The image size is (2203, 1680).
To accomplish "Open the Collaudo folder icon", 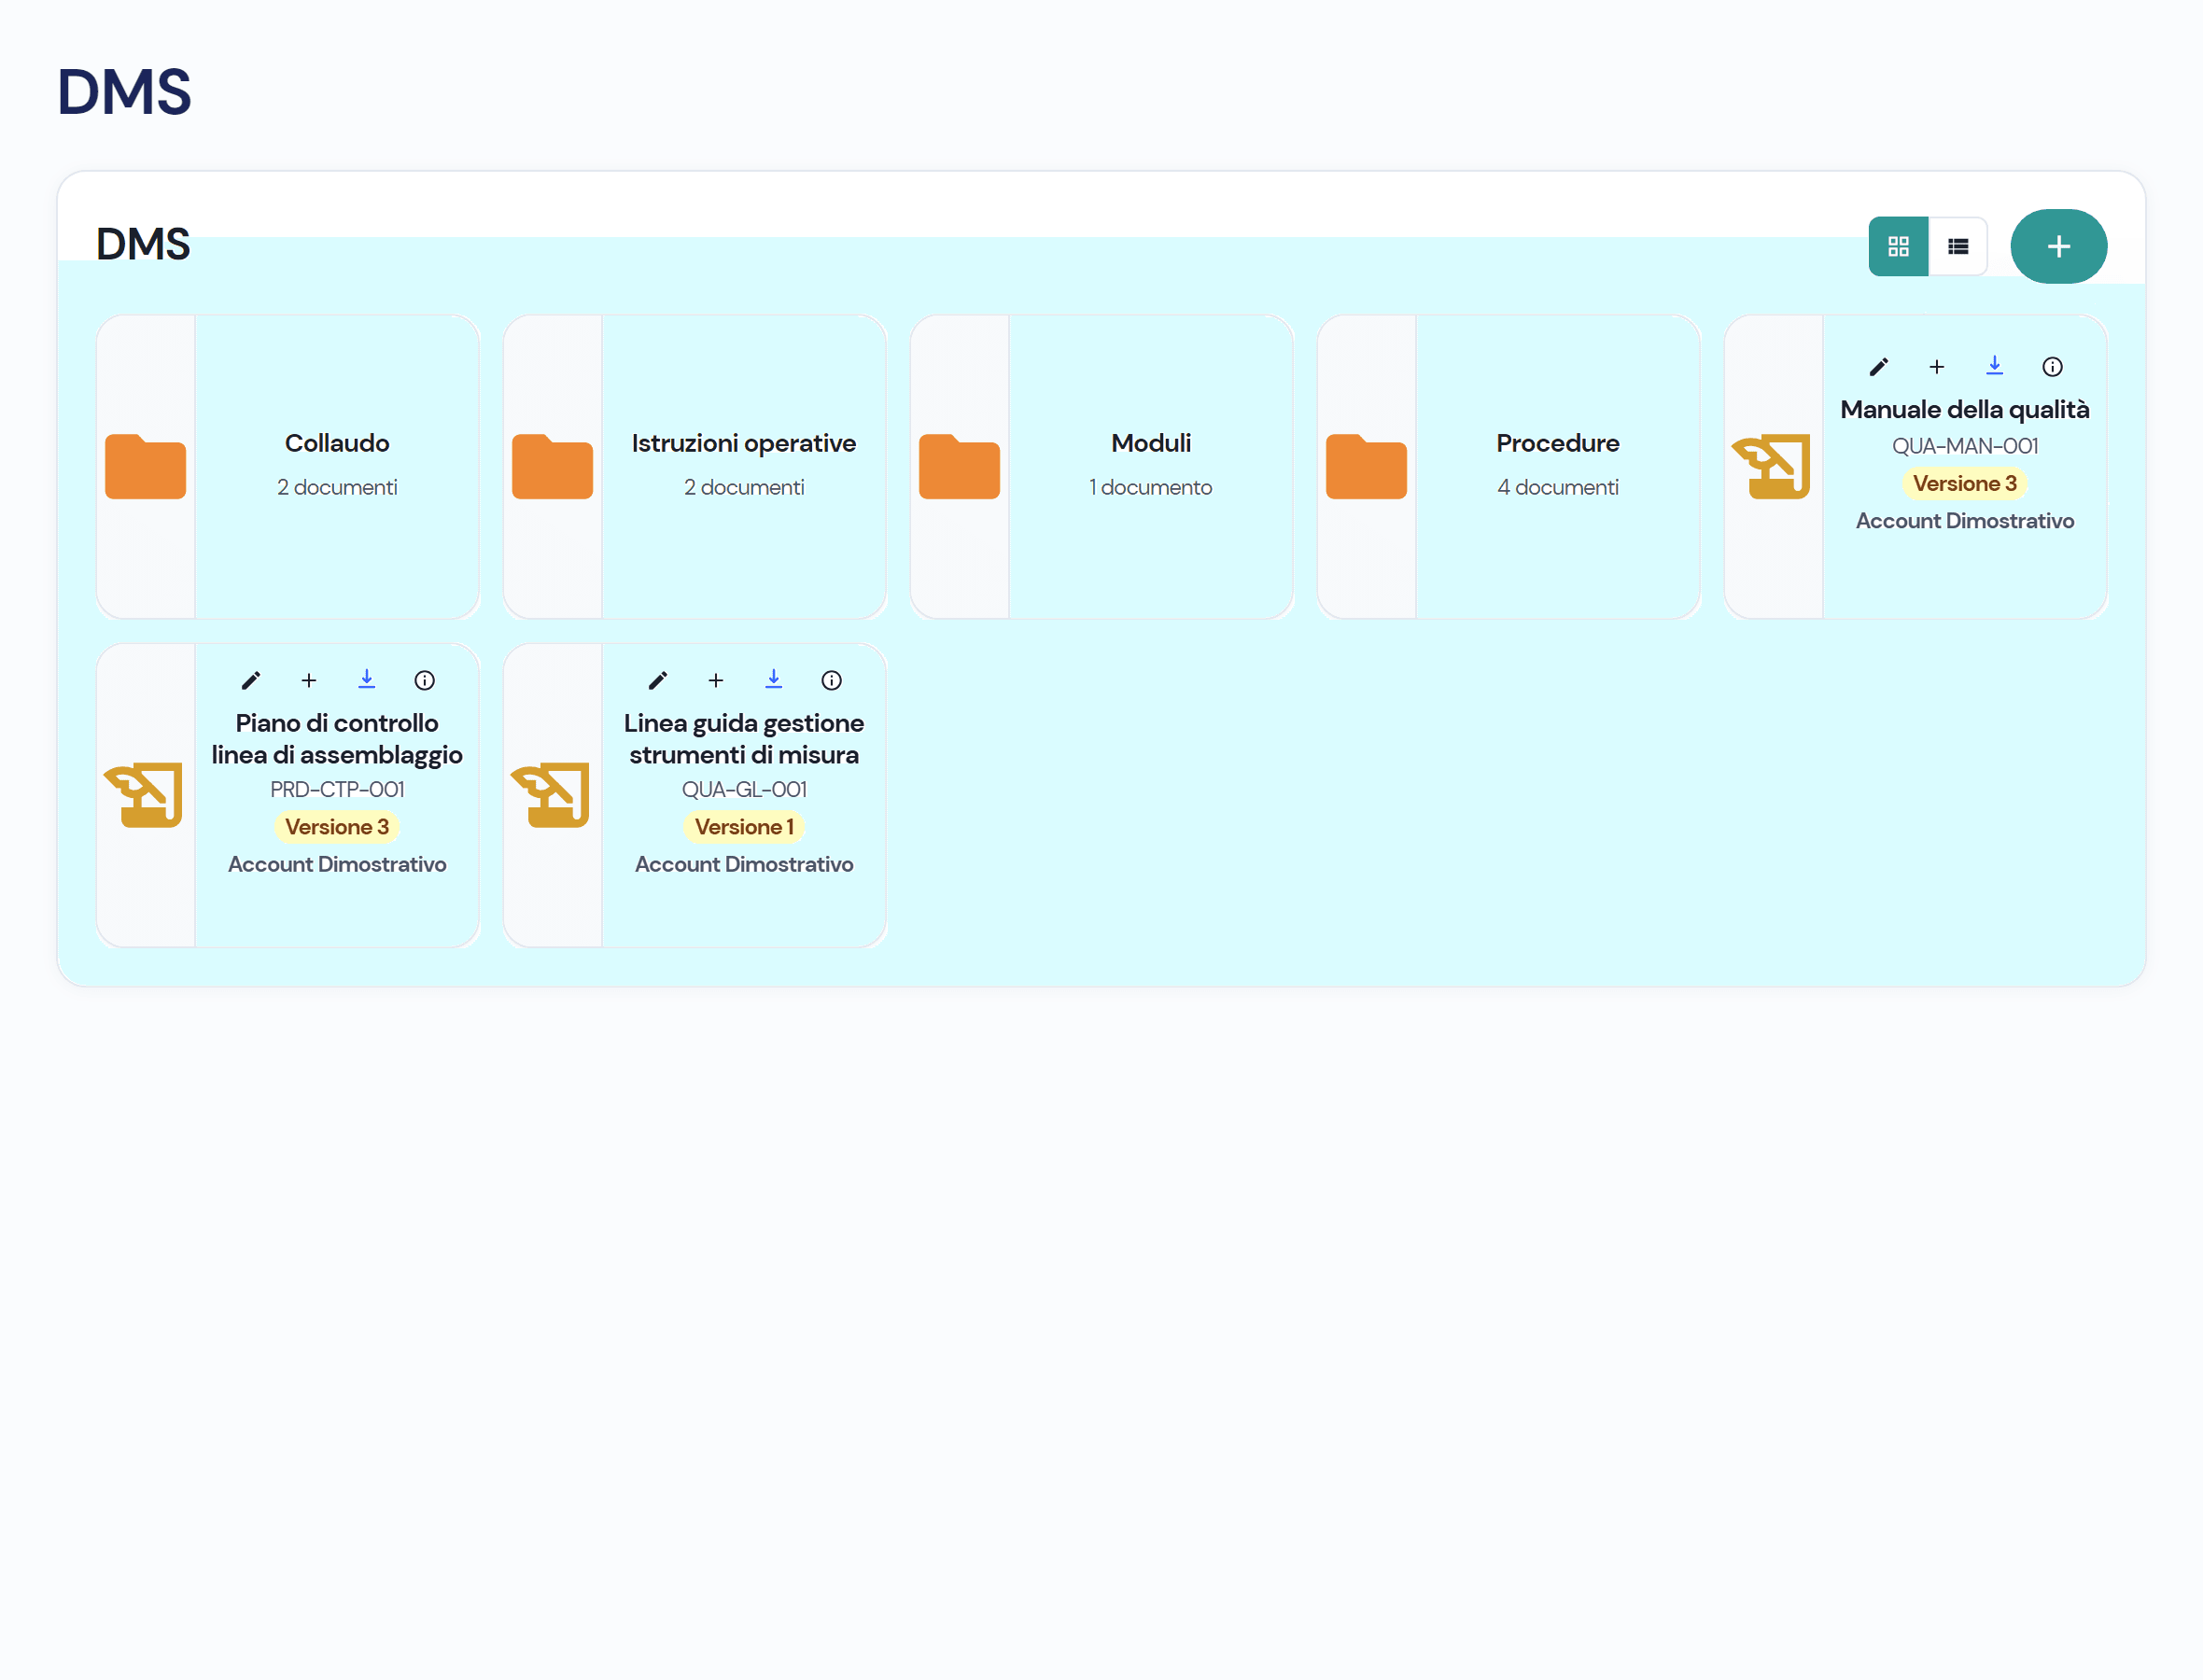I will point(146,467).
